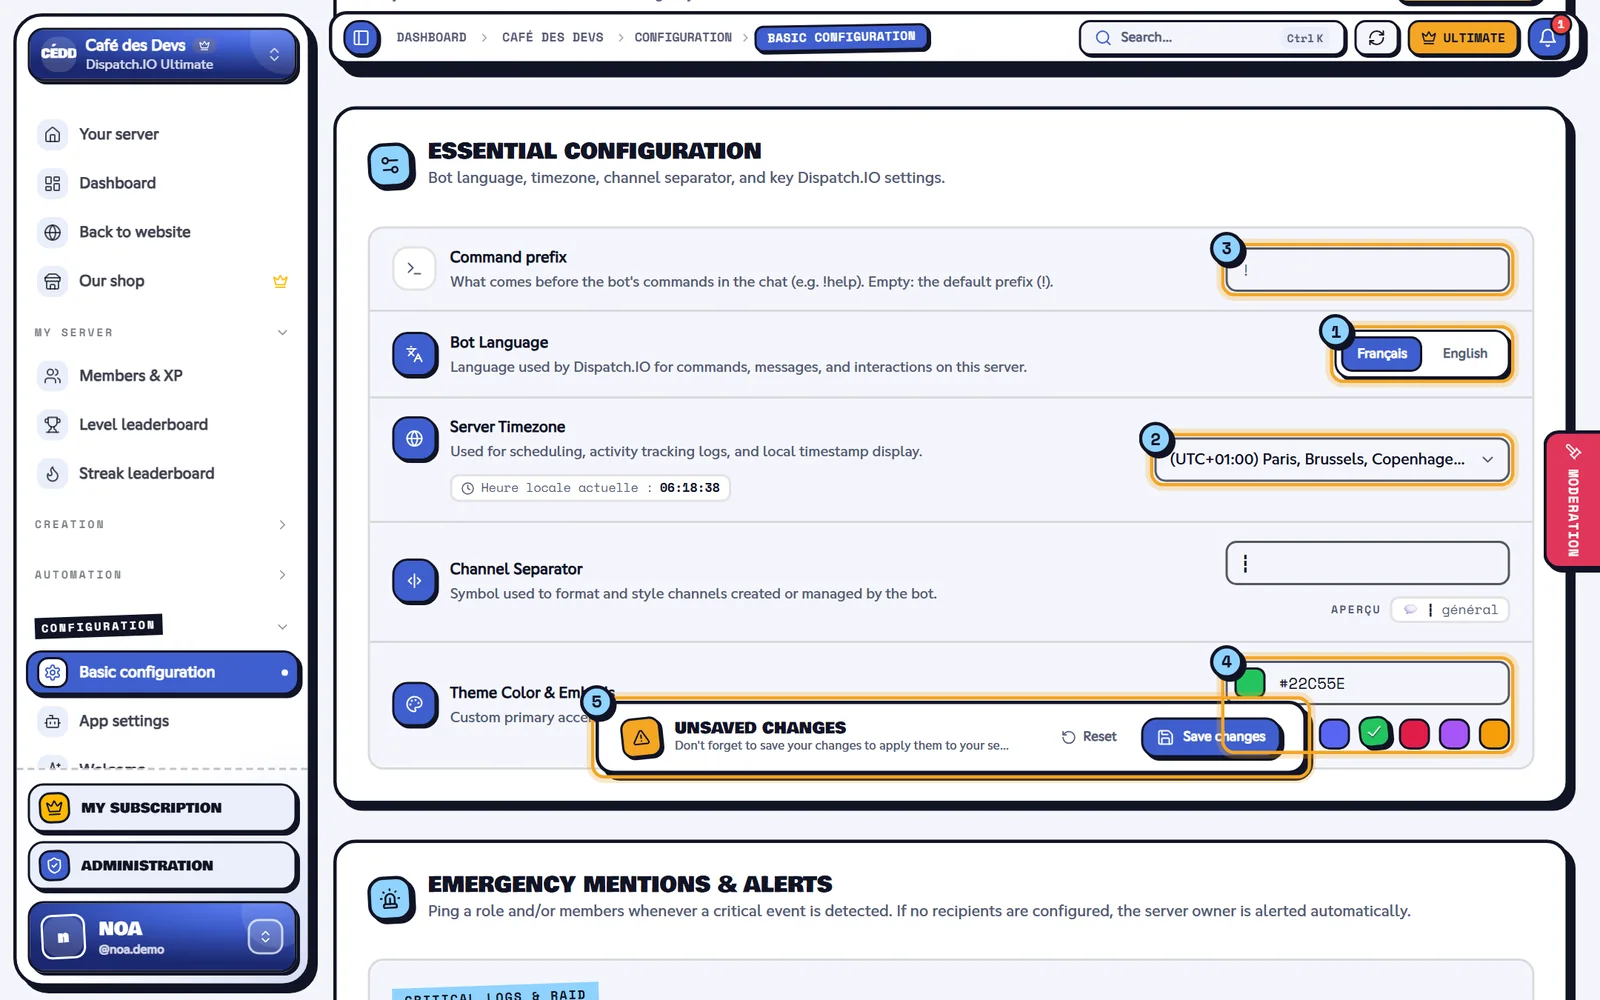Pick the purple theme color swatch
The width and height of the screenshot is (1600, 1000).
[x=1454, y=734]
